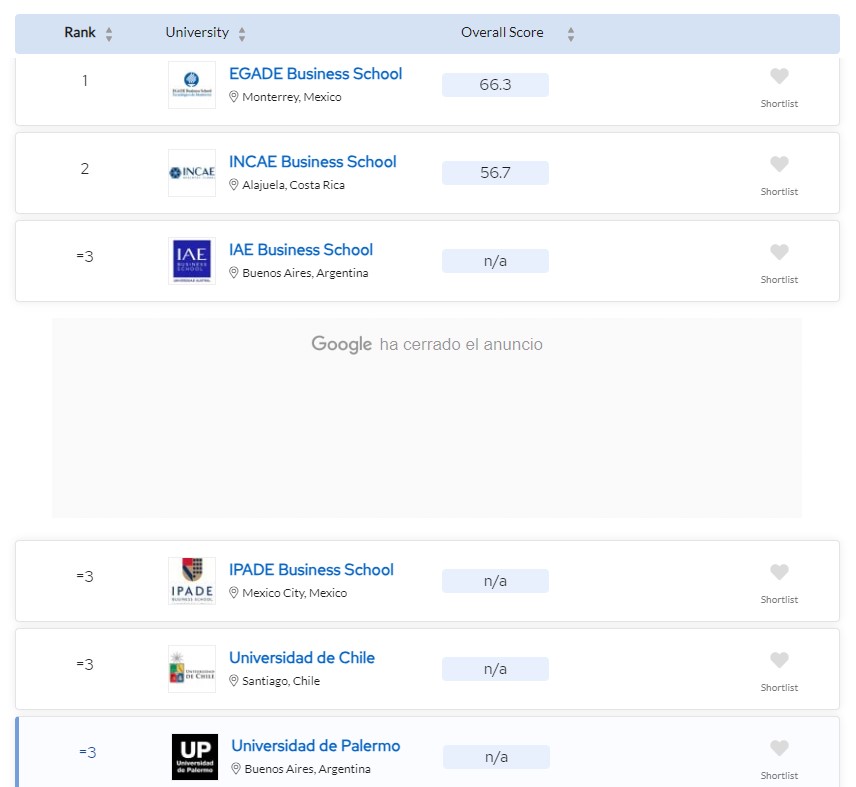Click the heart icon for IPADE Business School
Screen dimensions: 856x787
779,572
